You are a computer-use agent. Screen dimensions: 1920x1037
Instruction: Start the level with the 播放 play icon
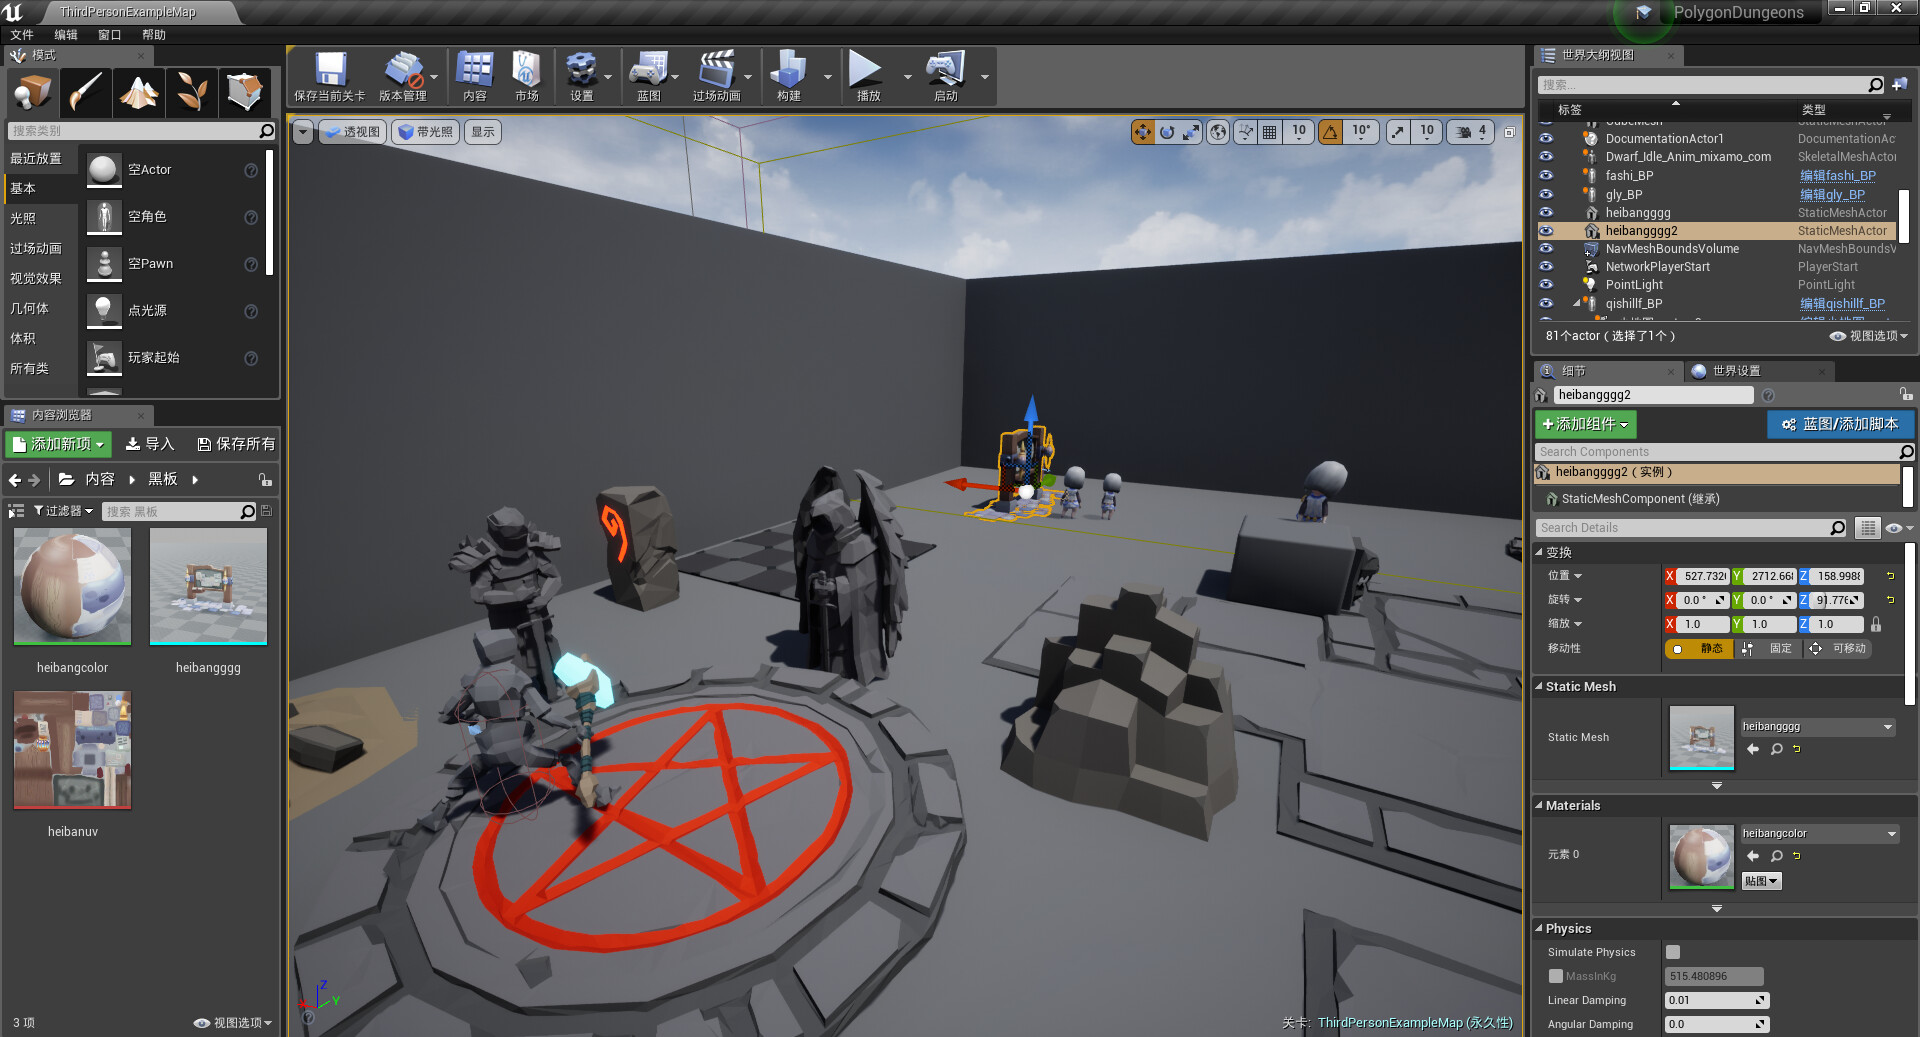866,76
